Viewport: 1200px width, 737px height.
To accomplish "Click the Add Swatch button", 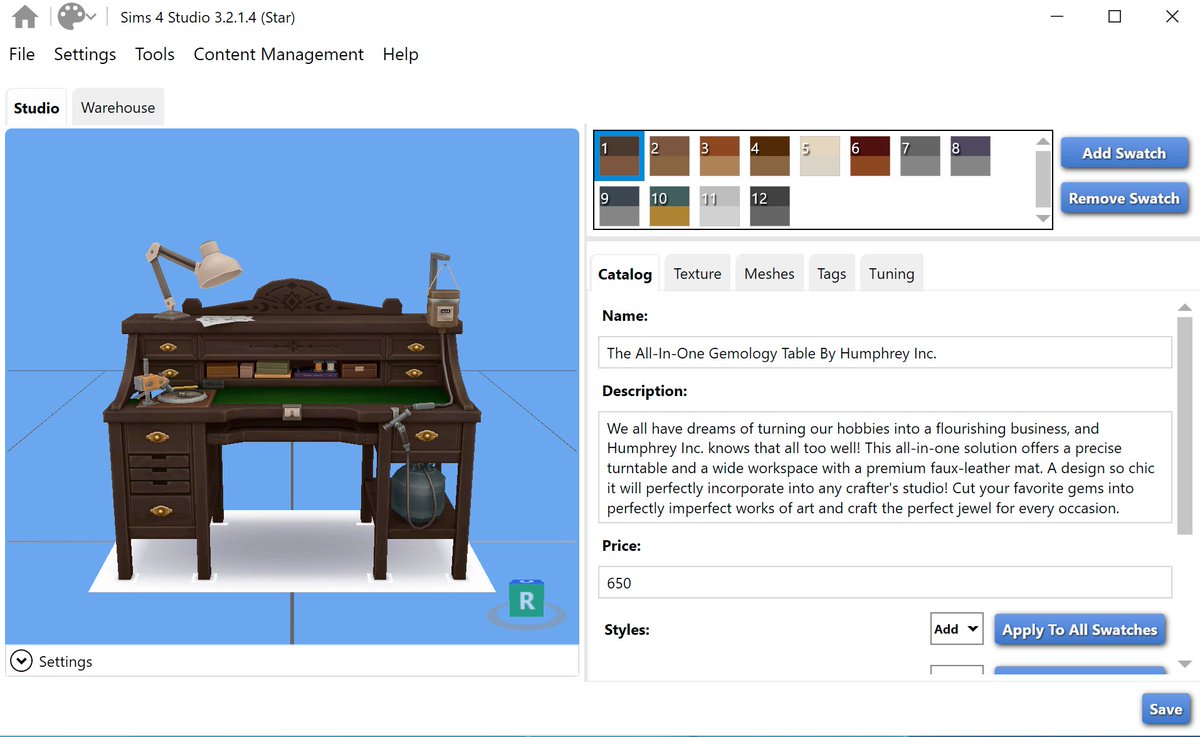I will [x=1124, y=153].
